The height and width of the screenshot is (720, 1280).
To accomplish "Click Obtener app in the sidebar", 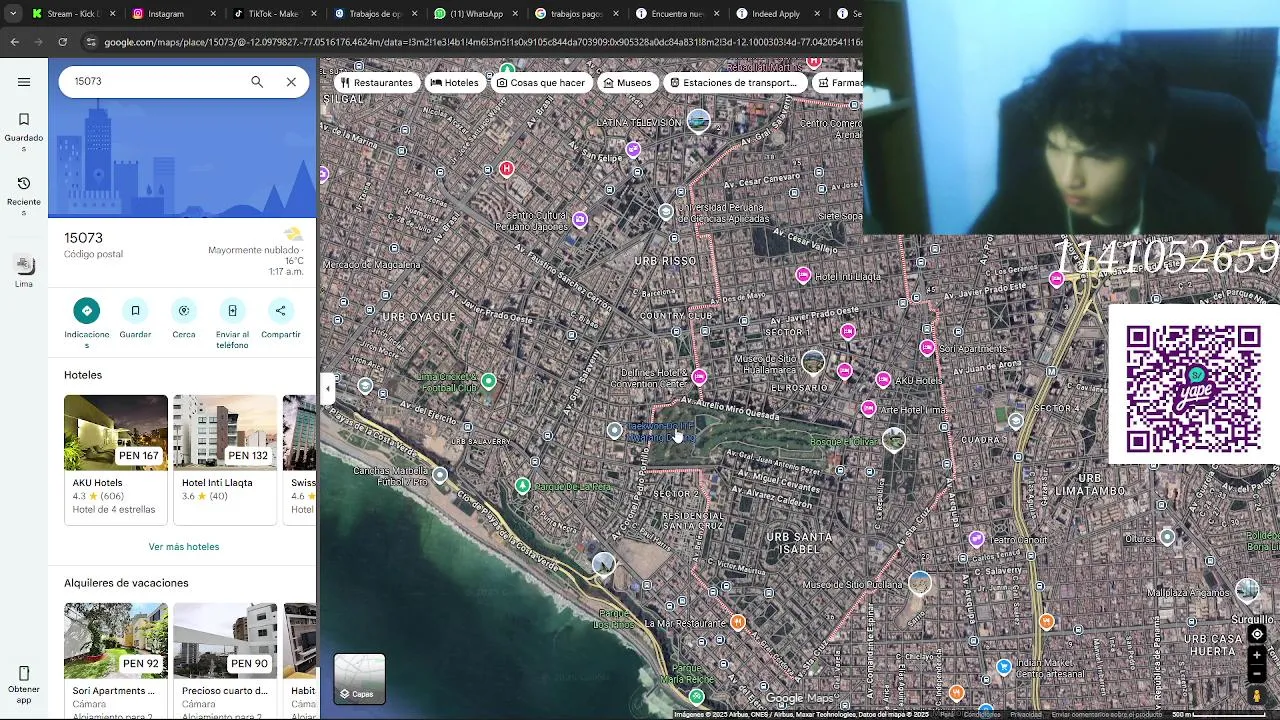I will tap(24, 685).
